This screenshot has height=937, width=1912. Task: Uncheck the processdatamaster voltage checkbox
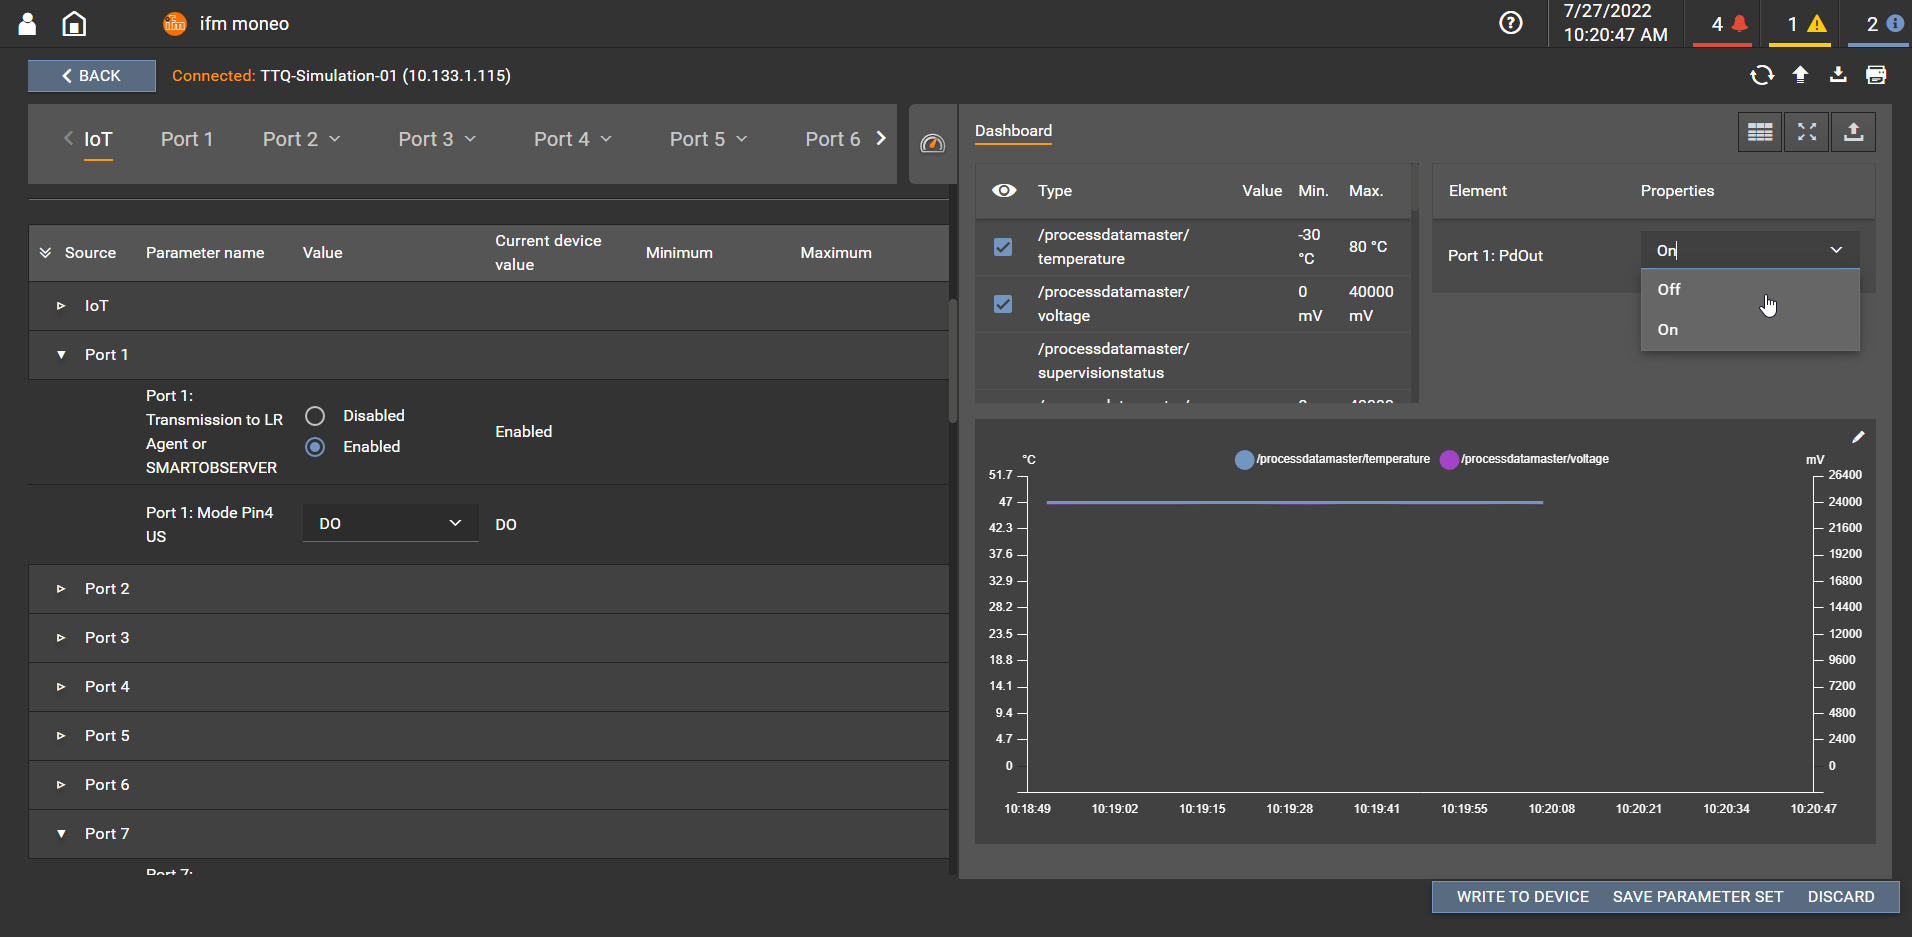point(1003,304)
